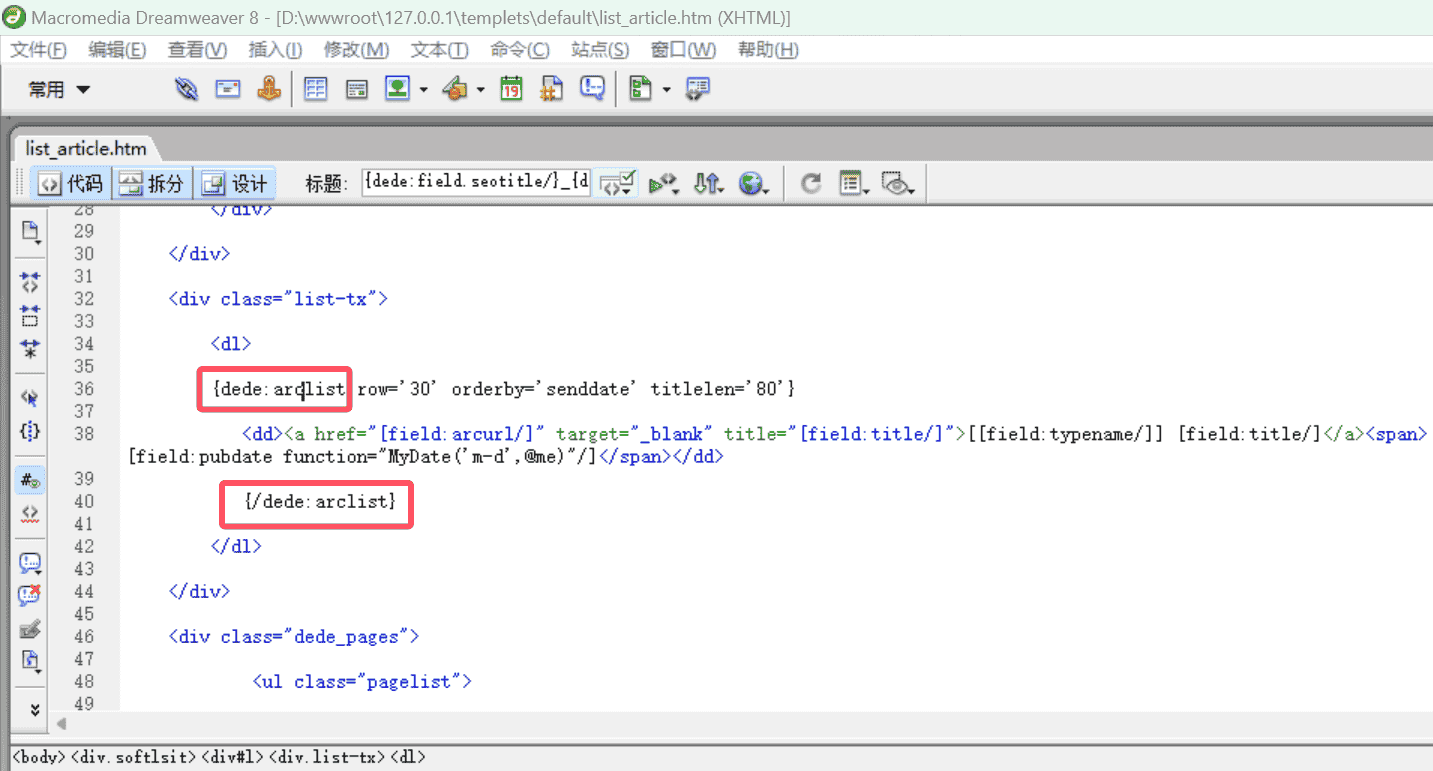Open the preview in browser globe dropdown
Image resolution: width=1433 pixels, height=771 pixels.
(x=753, y=183)
